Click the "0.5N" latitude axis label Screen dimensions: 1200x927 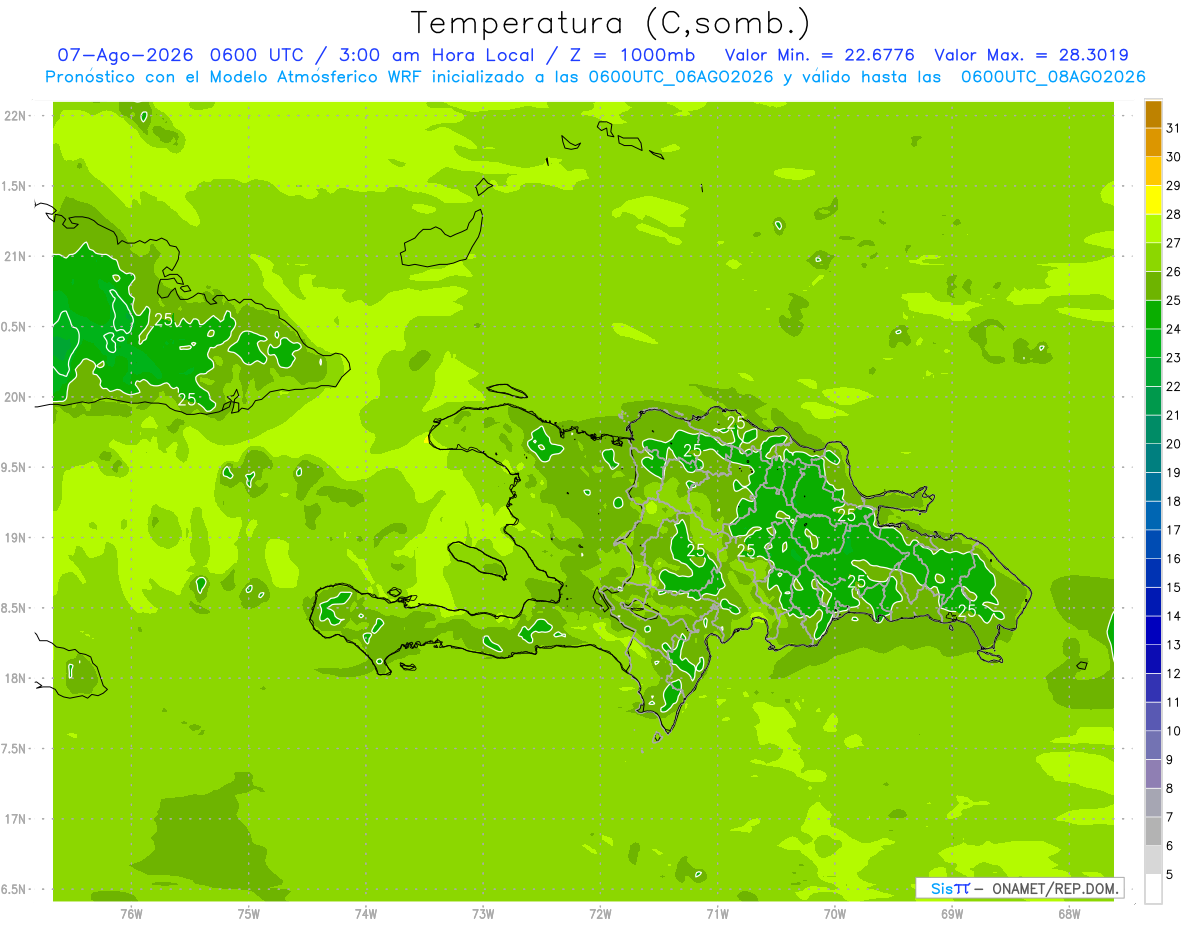click(x=13, y=327)
